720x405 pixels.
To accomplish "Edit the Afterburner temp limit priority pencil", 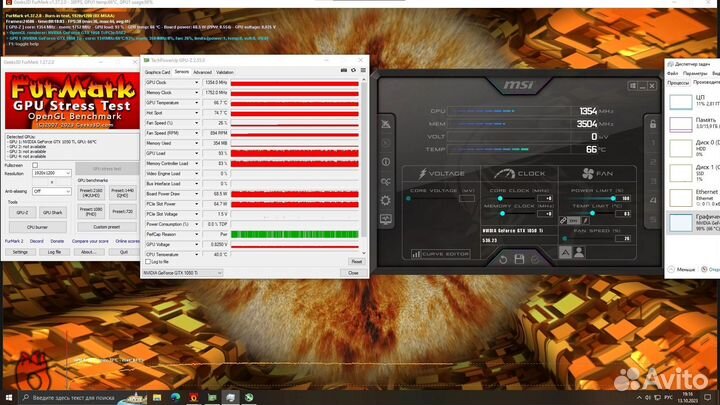I will click(585, 221).
